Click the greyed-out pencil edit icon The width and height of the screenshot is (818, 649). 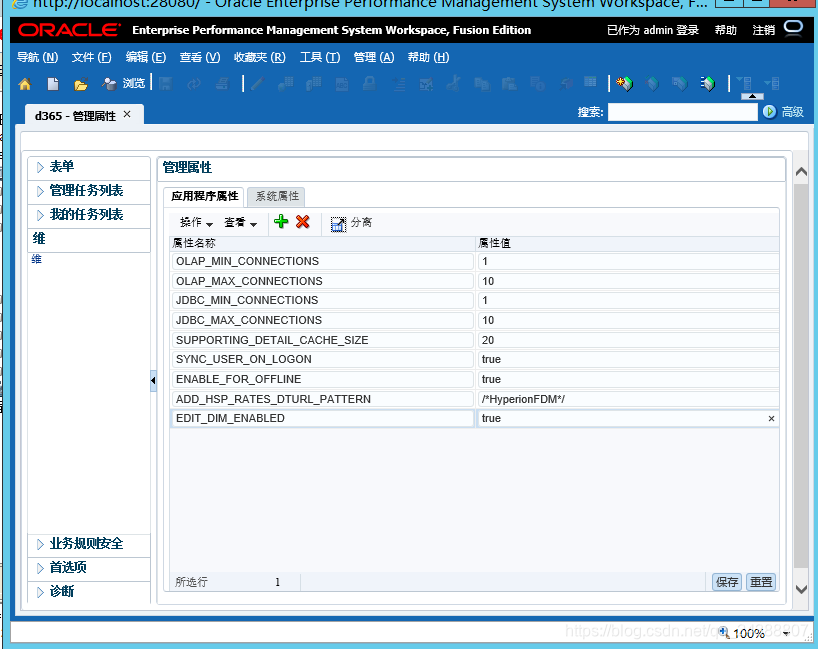257,83
